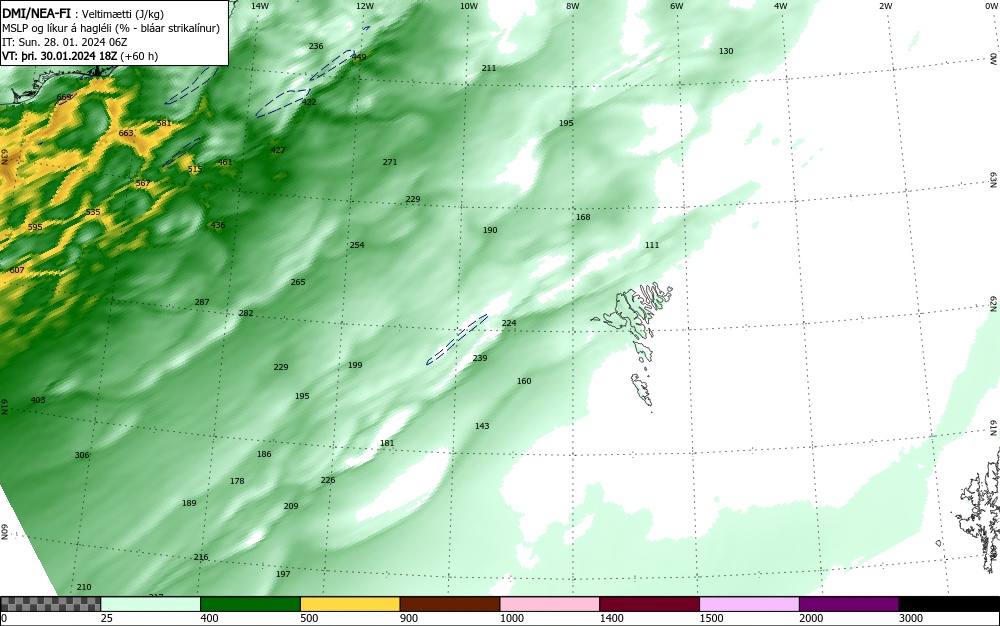Pick the dark red 1400–1500 legend swatch
The width and height of the screenshot is (1000, 626).
(649, 604)
